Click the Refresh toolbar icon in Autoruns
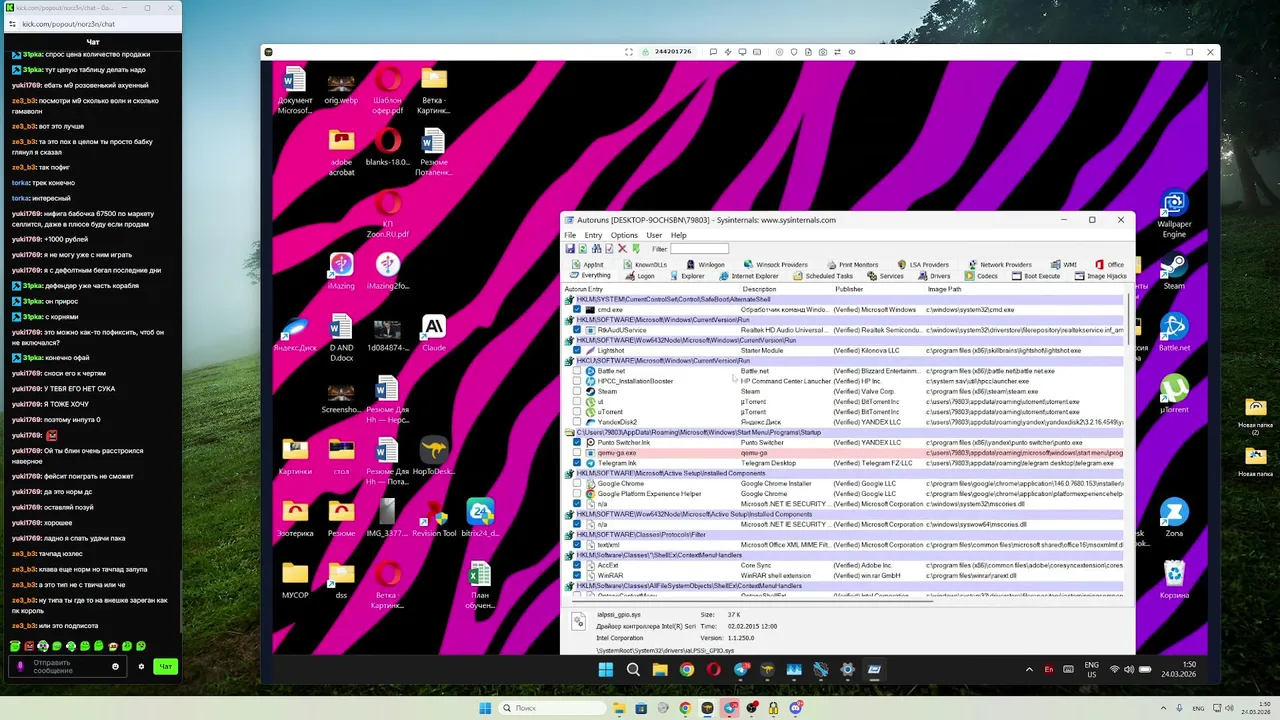This screenshot has height=720, width=1280. coord(583,249)
